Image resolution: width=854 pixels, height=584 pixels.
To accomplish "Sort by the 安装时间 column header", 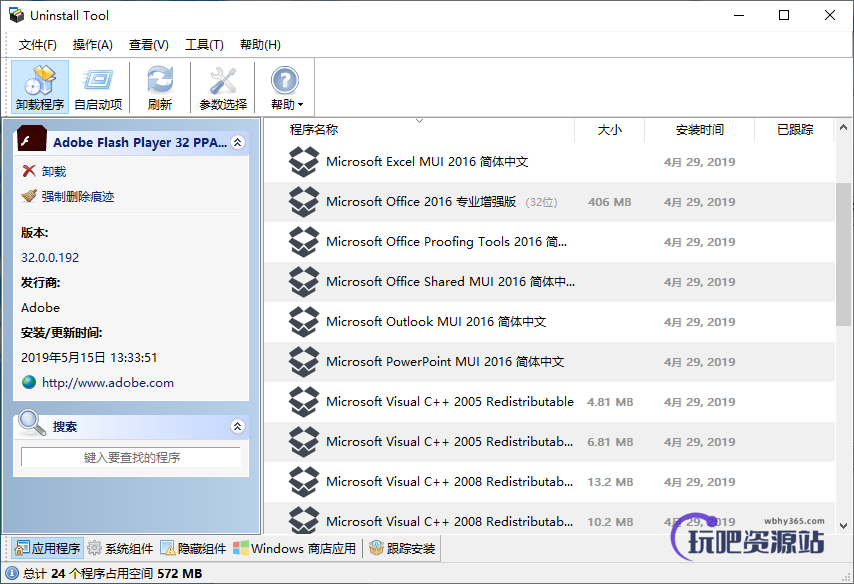I will click(699, 130).
